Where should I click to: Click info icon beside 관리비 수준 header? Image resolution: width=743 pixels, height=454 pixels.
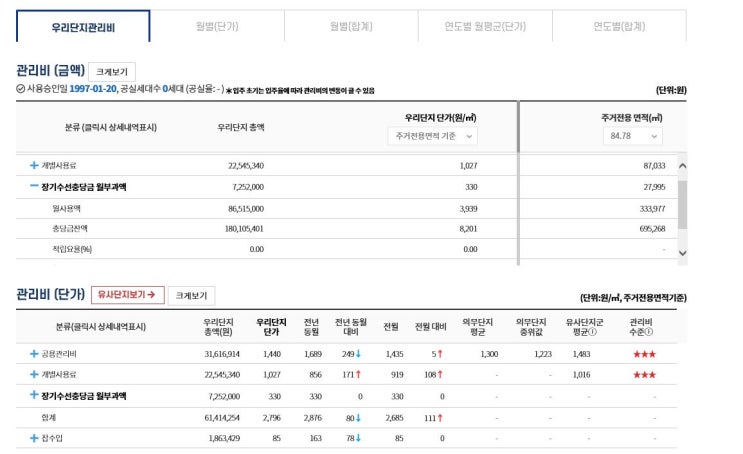coord(649,332)
